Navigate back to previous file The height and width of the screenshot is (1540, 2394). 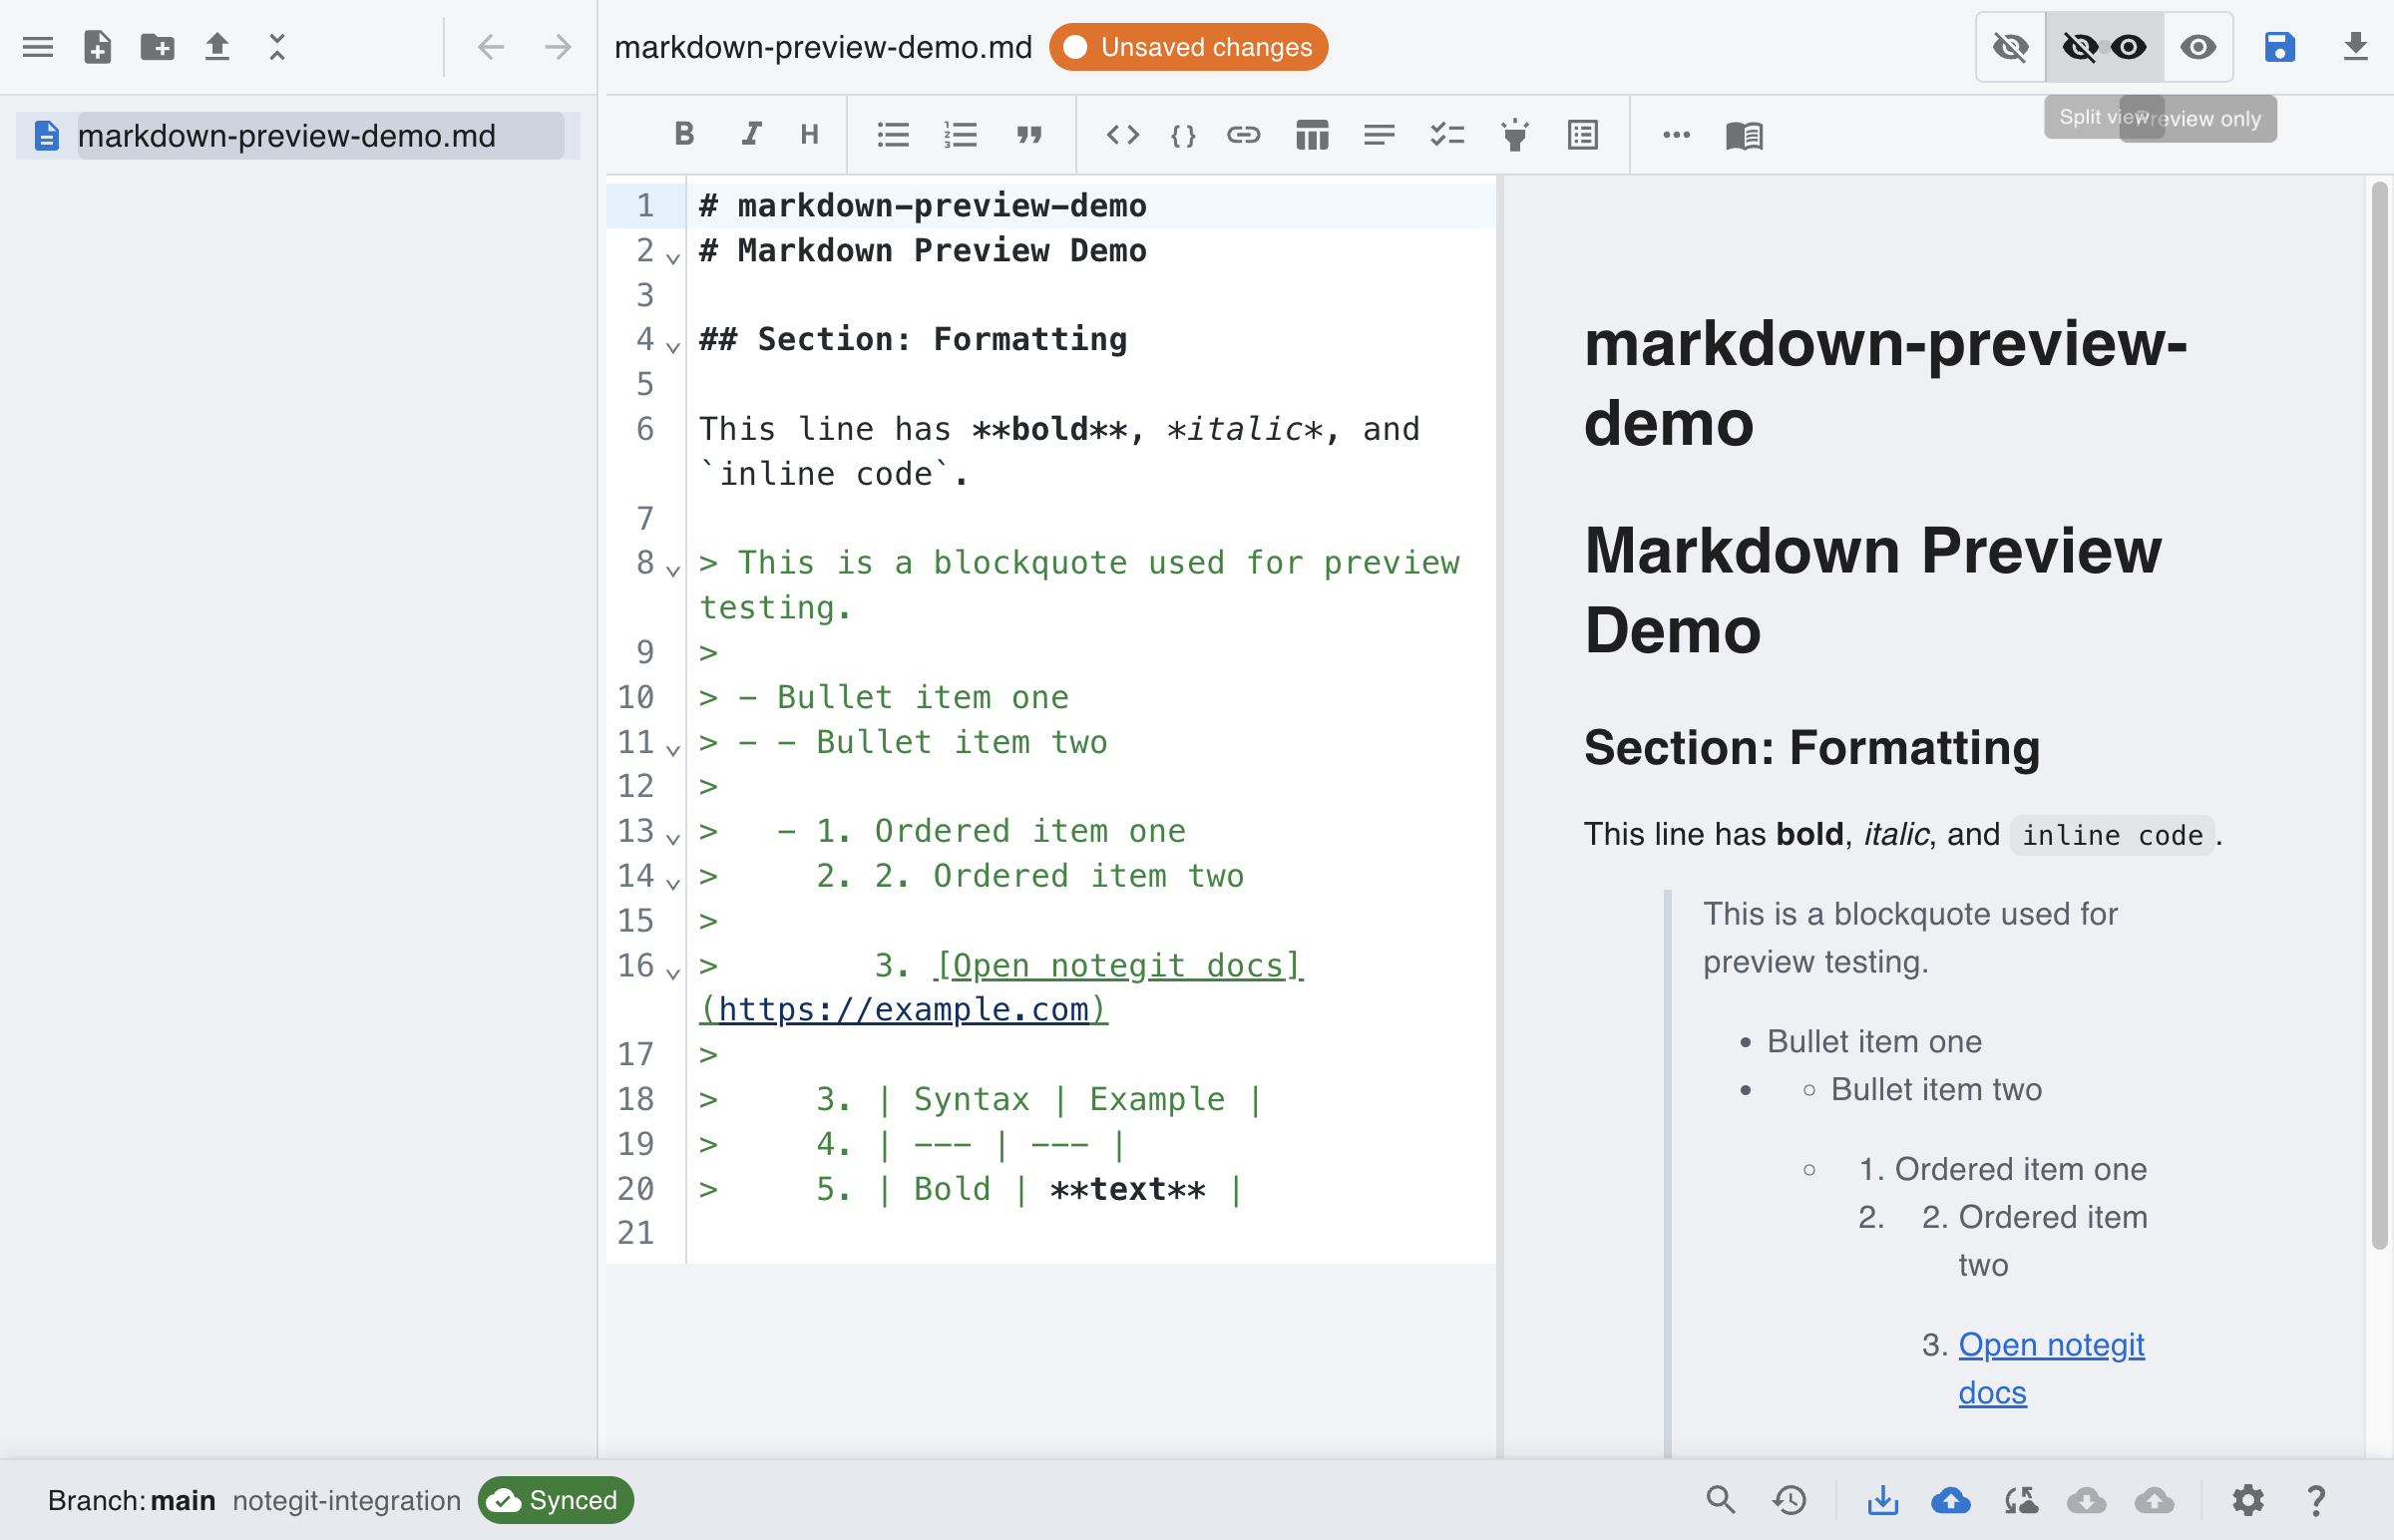click(x=491, y=47)
